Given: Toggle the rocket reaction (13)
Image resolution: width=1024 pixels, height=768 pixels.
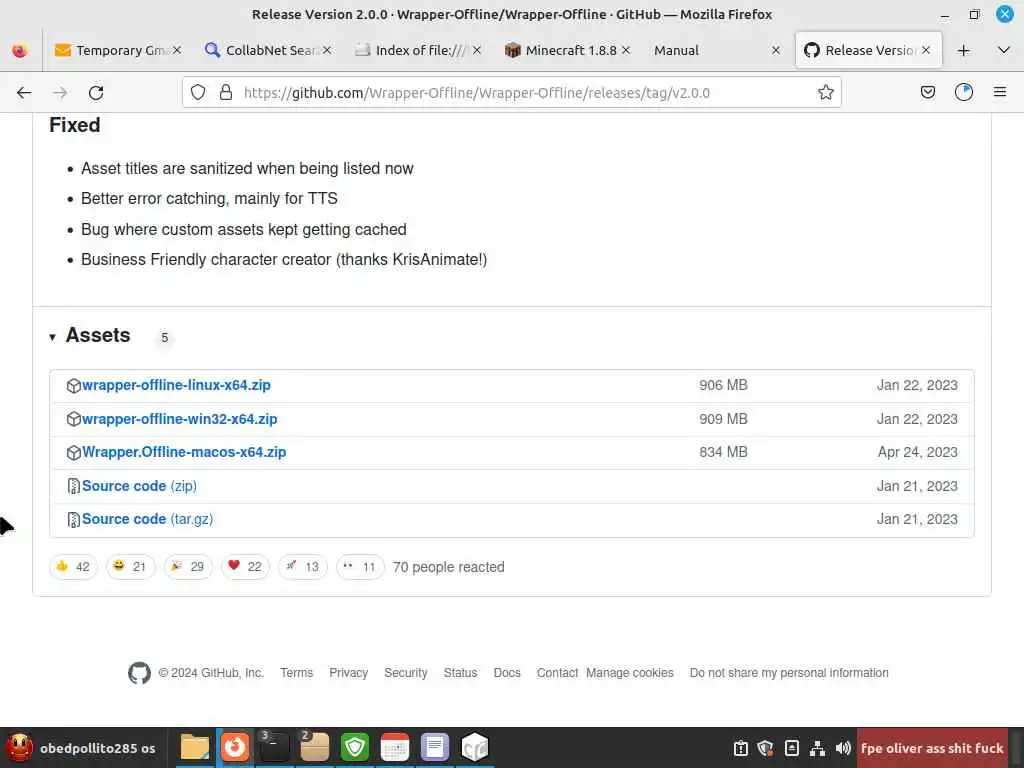Looking at the screenshot, I should coord(302,567).
